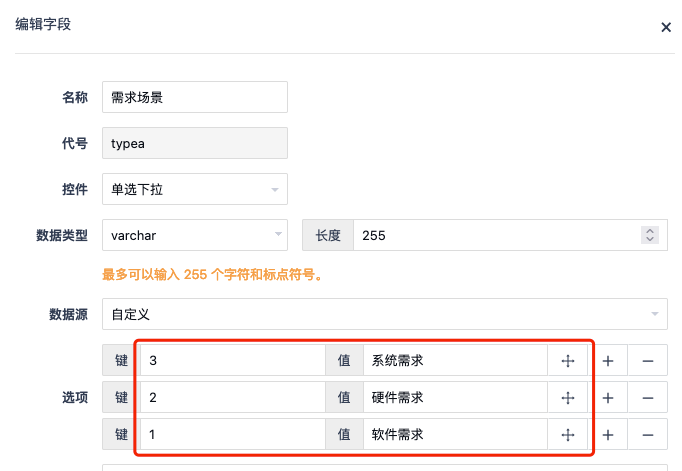This screenshot has width=682, height=471.
Task: Expand the 数据源 dropdown showing 自定义
Action: (385, 314)
